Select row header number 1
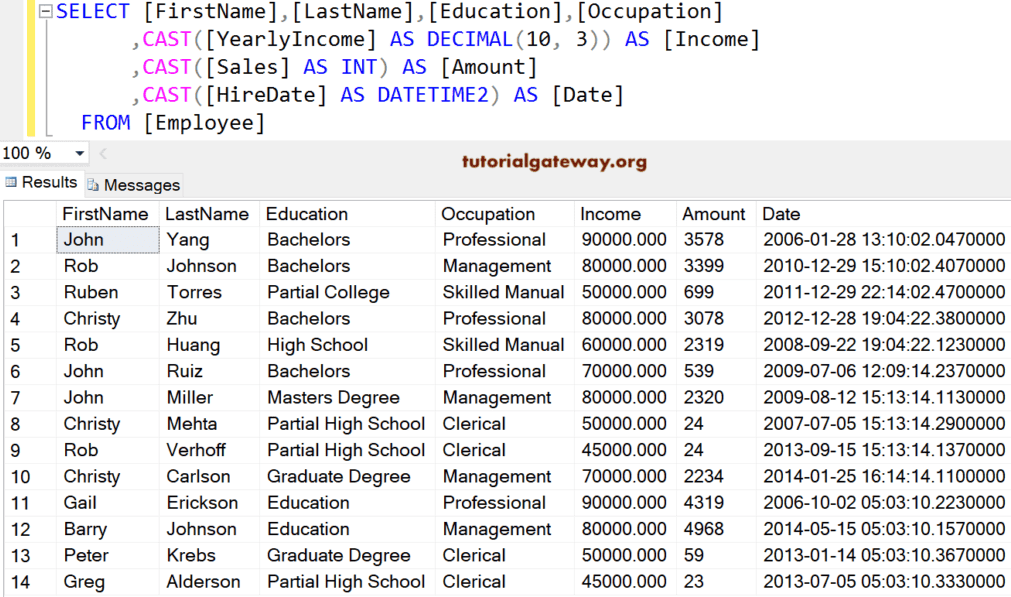The width and height of the screenshot is (1011, 597). [x=30, y=240]
